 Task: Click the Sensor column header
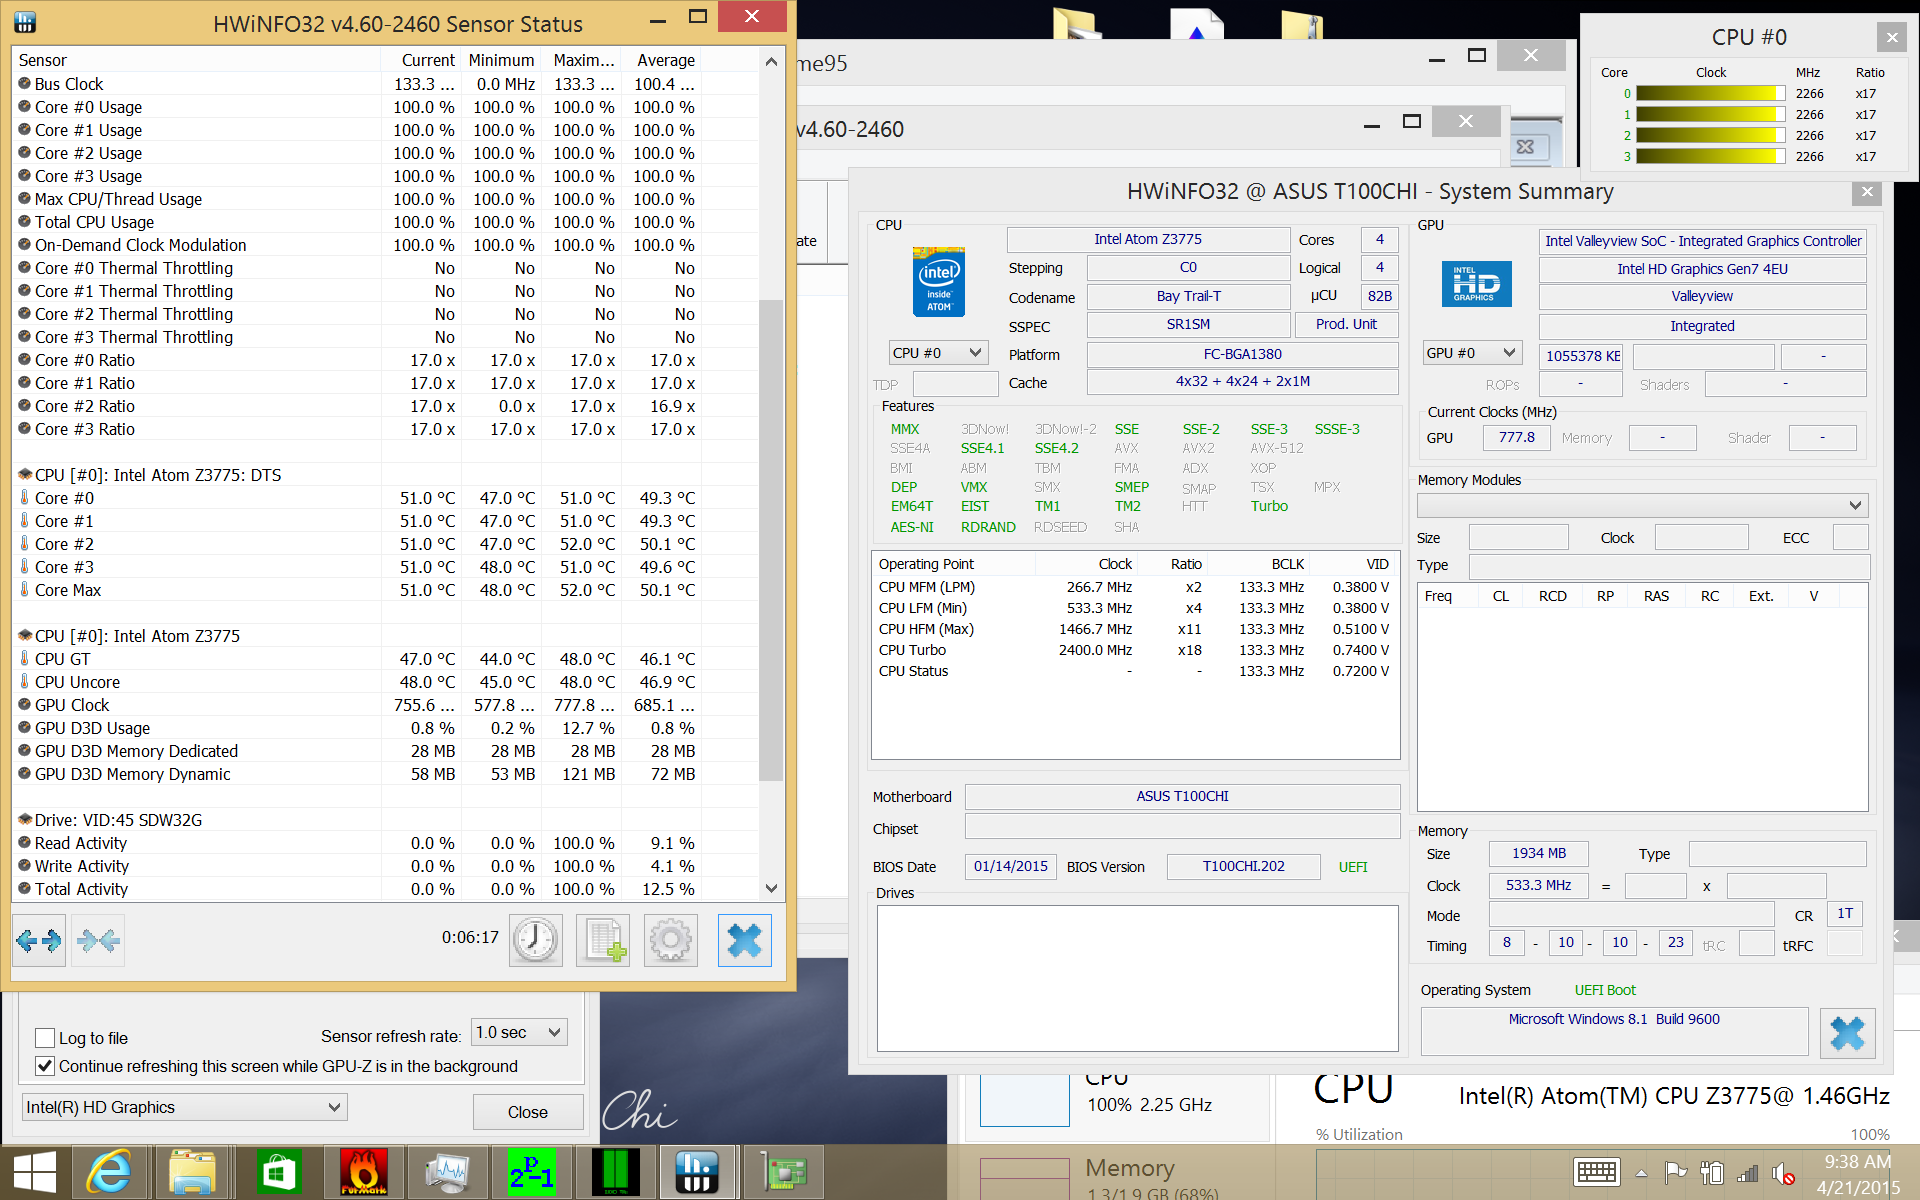point(197,60)
